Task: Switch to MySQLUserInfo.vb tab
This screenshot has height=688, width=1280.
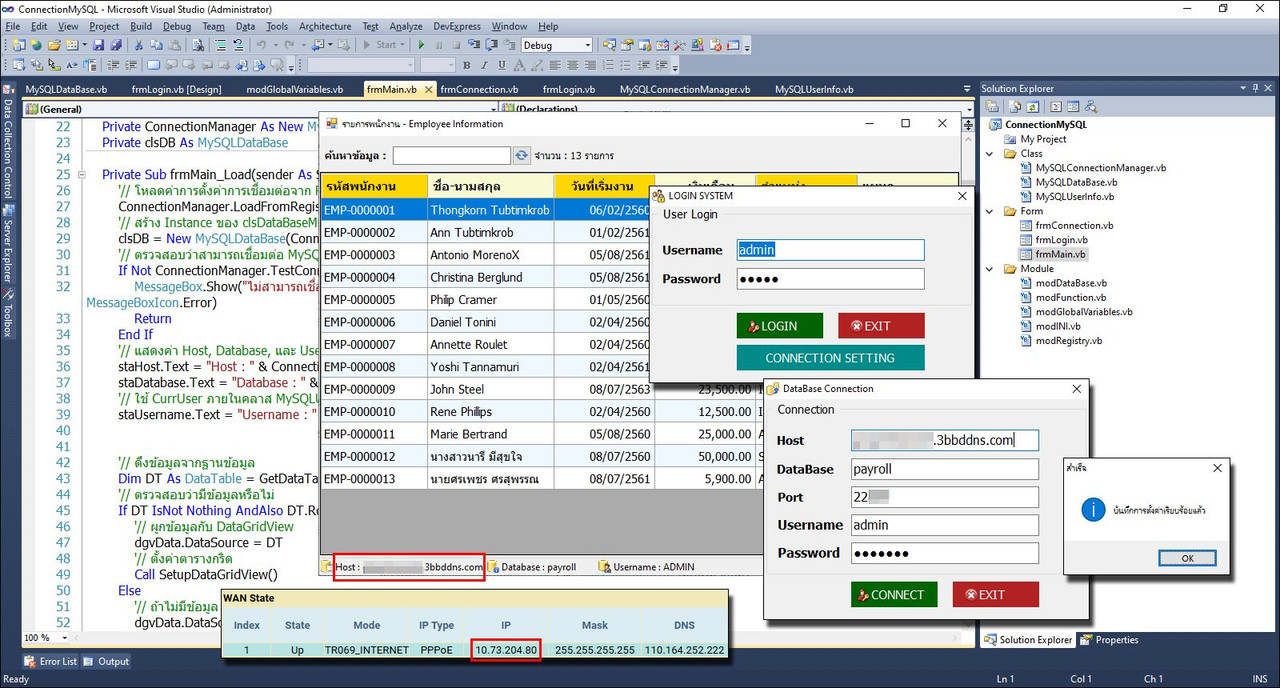Action: 814,89
